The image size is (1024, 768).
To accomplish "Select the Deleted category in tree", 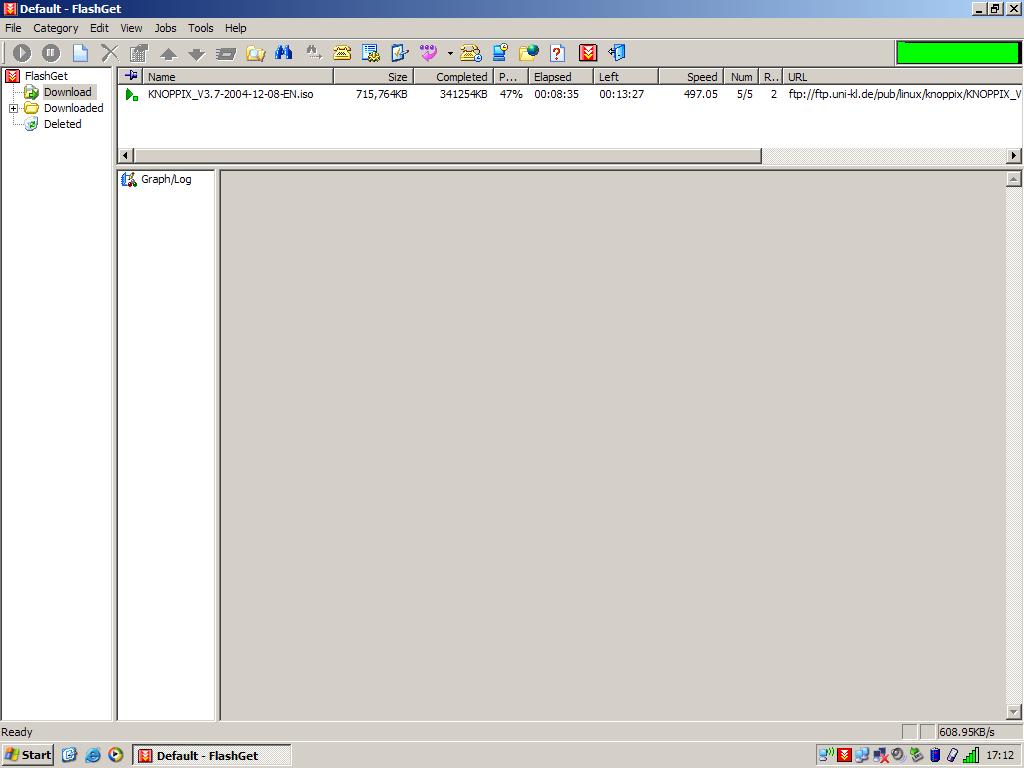I will (62, 124).
